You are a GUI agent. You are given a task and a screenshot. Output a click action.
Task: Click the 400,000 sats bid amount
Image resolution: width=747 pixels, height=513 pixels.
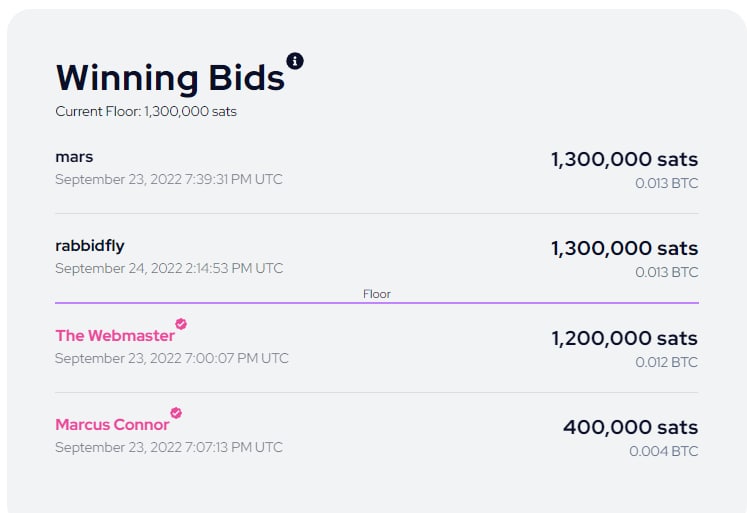(x=630, y=427)
